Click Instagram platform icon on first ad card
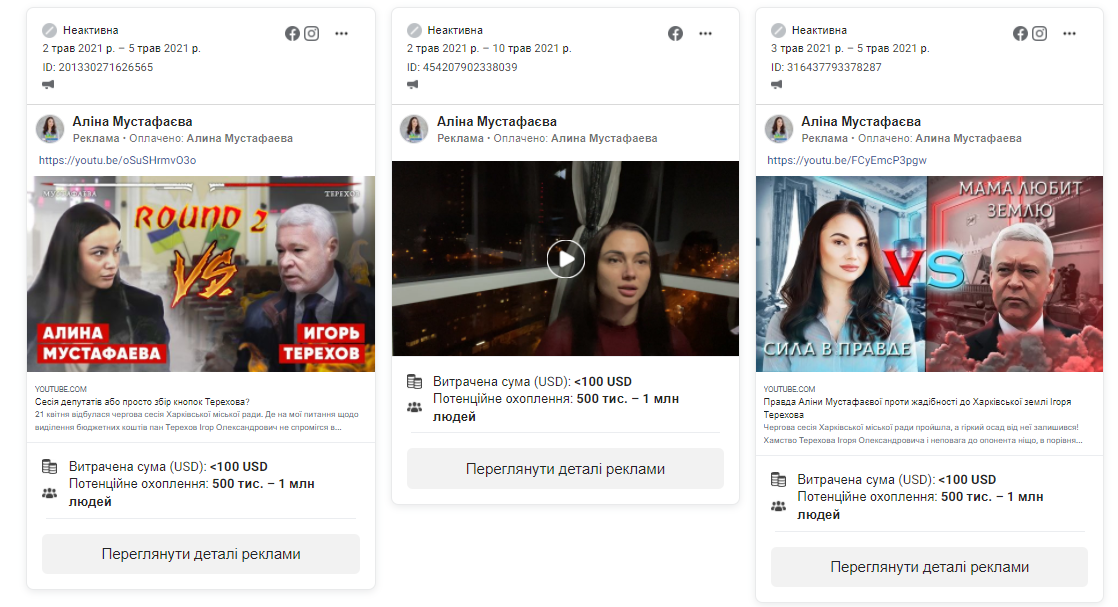 coord(312,33)
